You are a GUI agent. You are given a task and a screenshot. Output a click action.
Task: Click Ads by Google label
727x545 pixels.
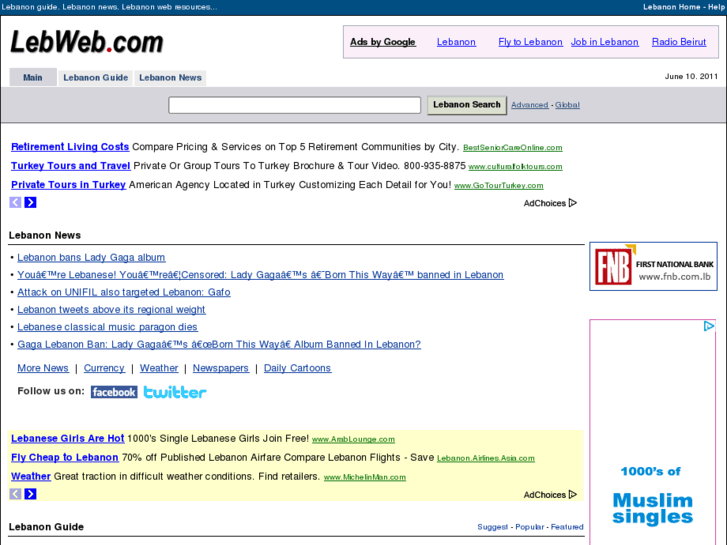[383, 42]
